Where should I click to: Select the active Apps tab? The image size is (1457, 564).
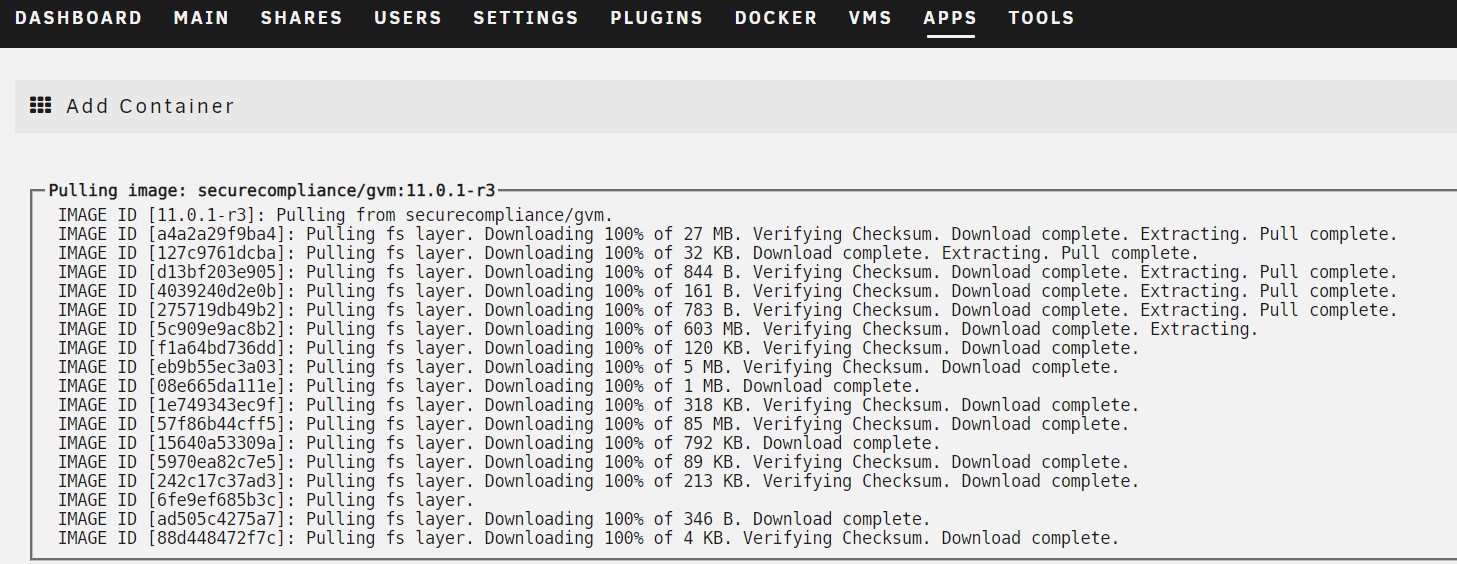tap(950, 18)
